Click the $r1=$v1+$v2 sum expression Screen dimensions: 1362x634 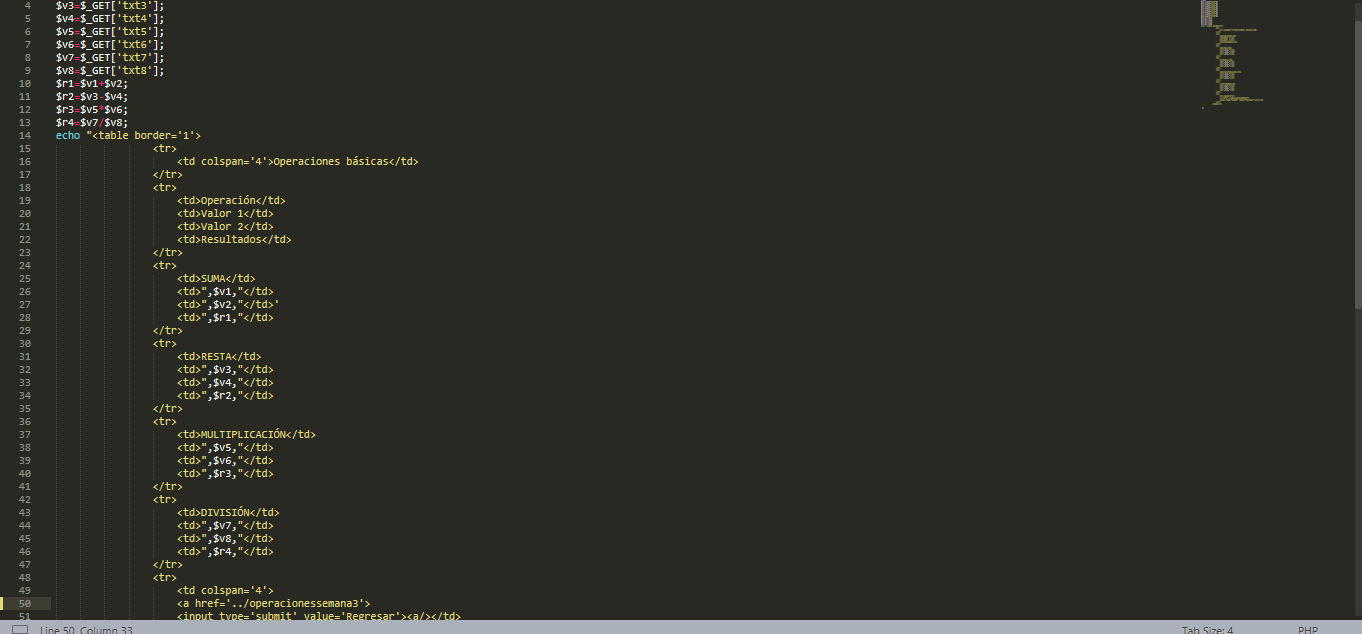pos(92,83)
